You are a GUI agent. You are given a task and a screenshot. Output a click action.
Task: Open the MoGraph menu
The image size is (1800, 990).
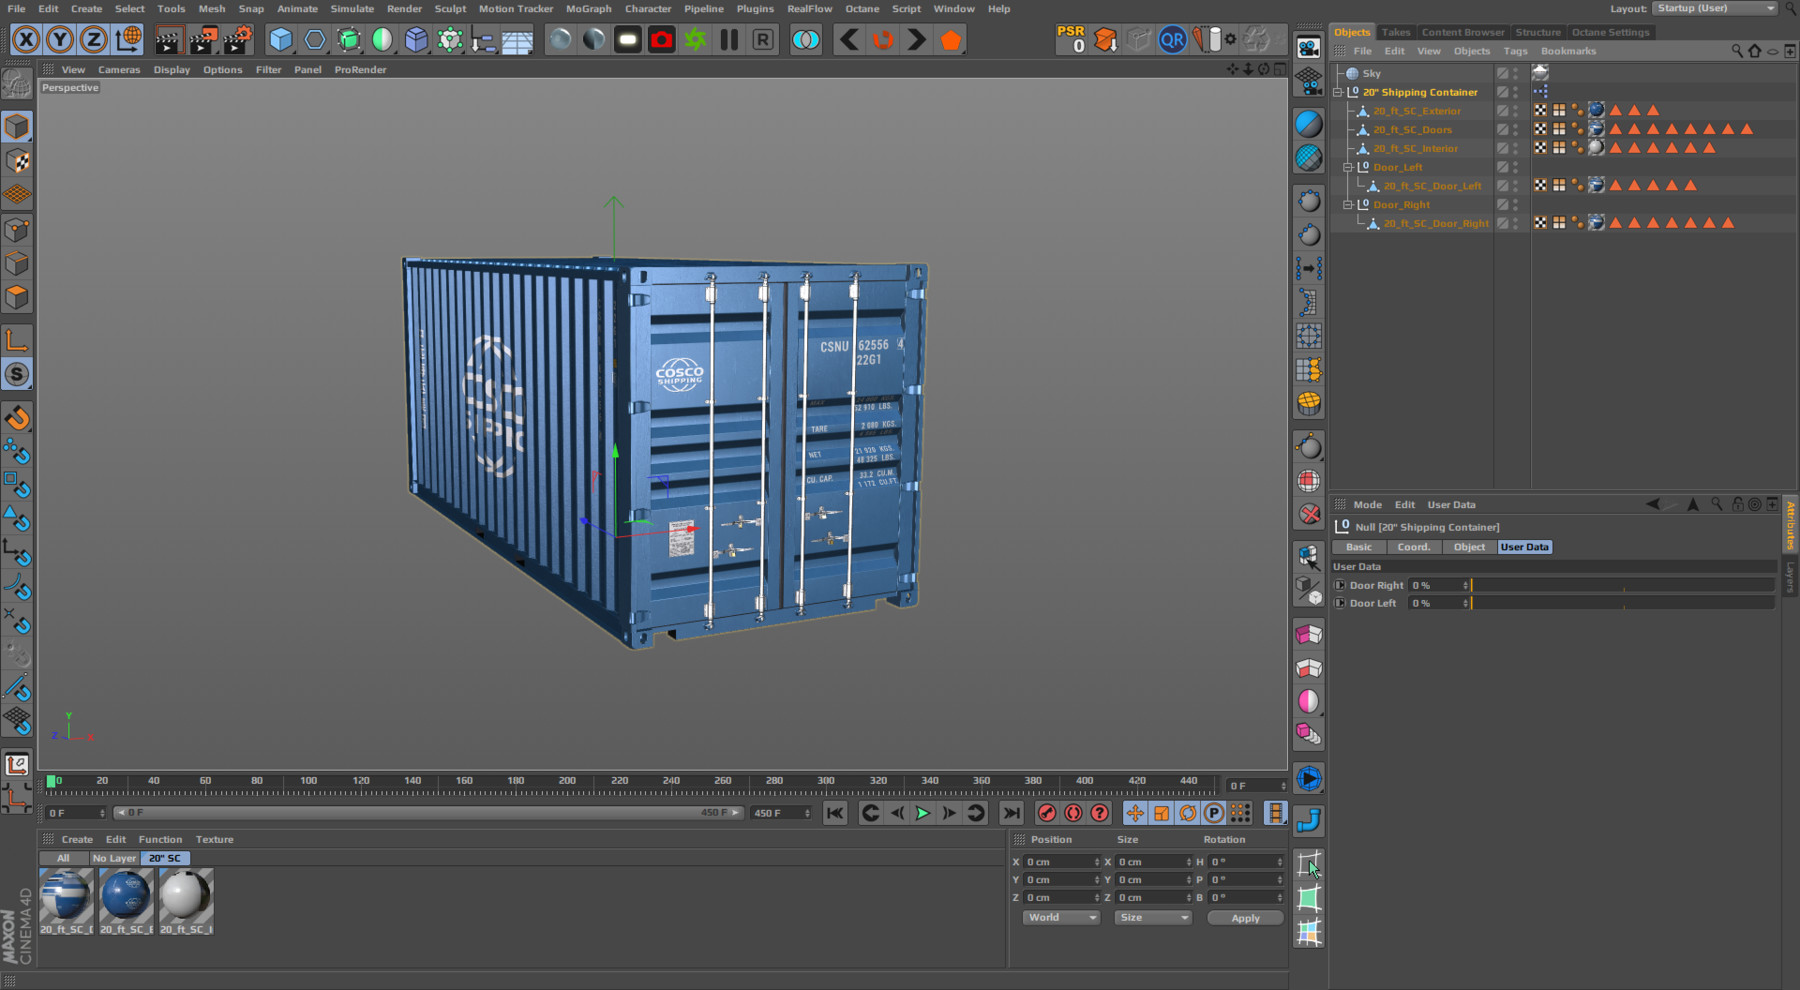coord(588,9)
